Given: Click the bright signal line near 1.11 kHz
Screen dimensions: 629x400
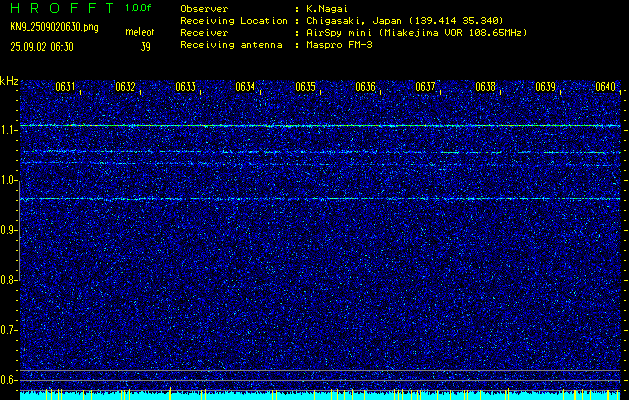Looking at the screenshot, I should coord(320,126).
